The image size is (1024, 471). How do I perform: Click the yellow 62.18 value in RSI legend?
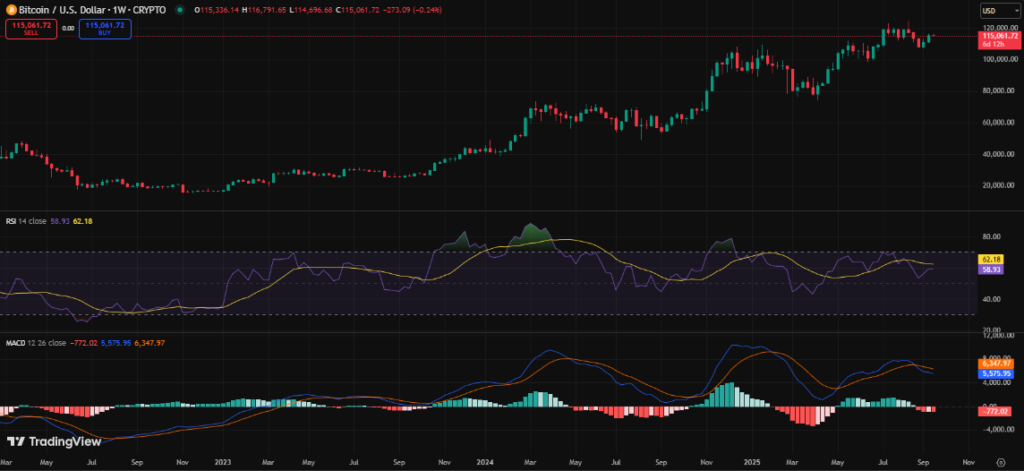click(x=83, y=221)
